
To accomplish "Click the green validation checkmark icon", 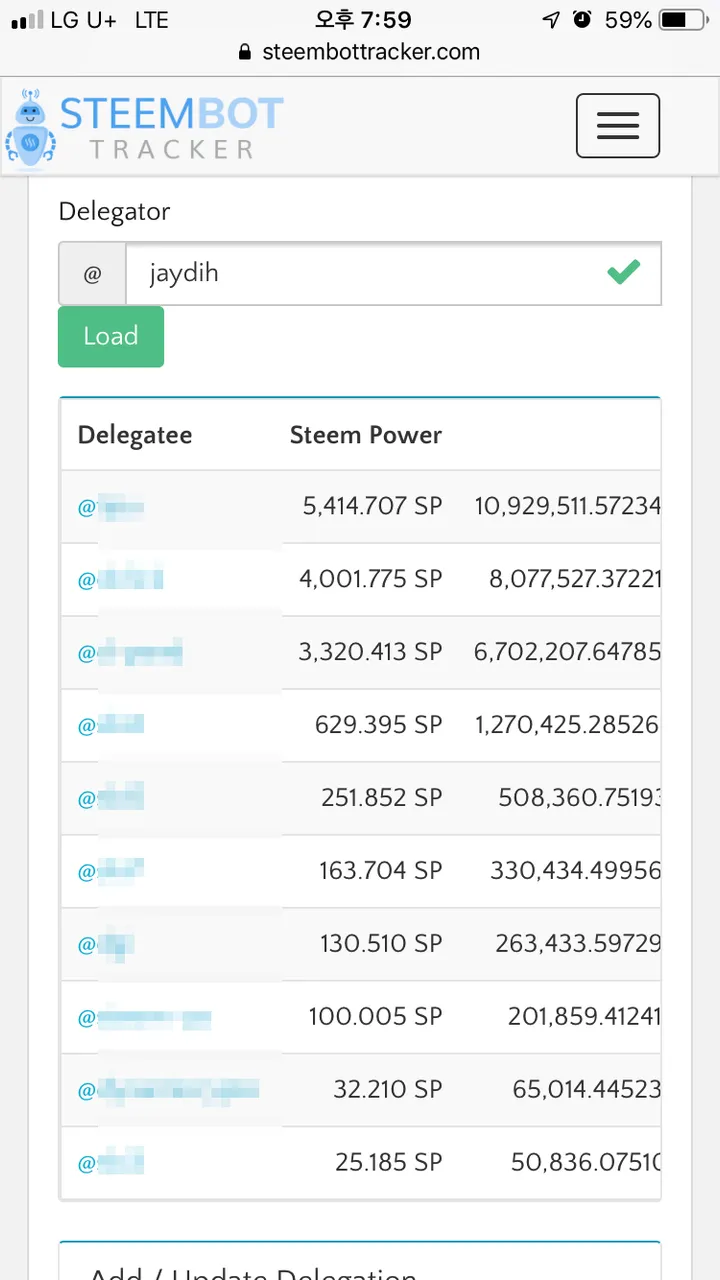I will 624,272.
